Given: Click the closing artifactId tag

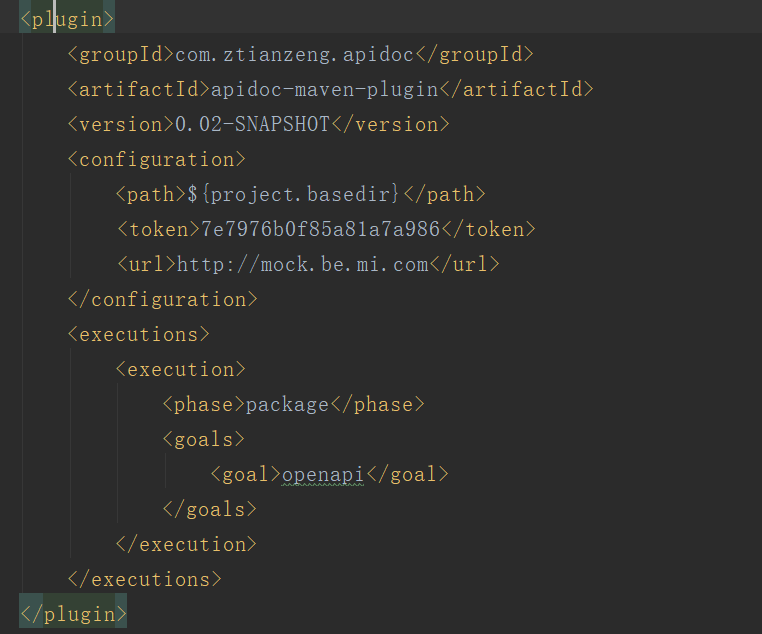Looking at the screenshot, I should tap(516, 89).
